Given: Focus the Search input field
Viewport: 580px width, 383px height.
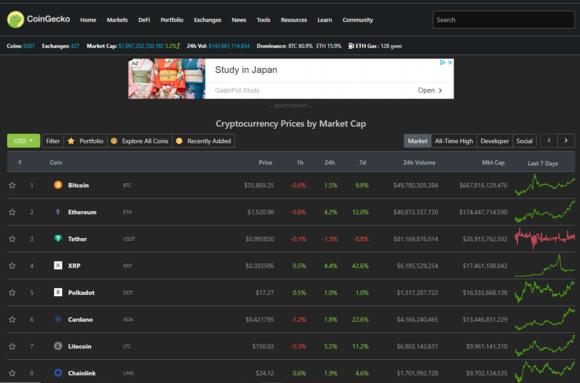Looking at the screenshot, I should coord(503,20).
